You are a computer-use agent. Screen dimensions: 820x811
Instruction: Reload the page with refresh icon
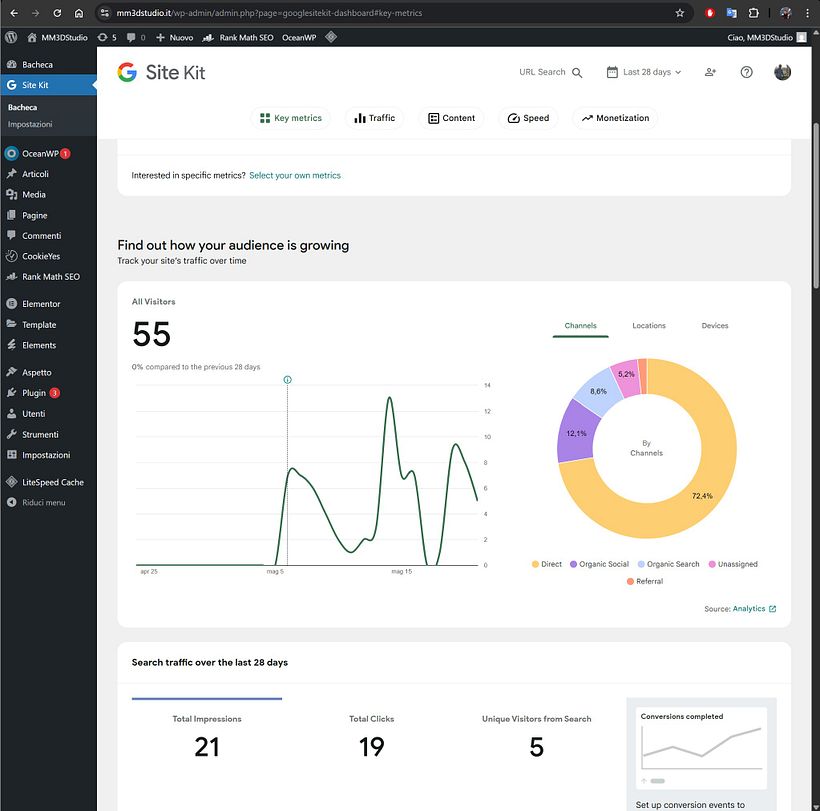coord(57,13)
